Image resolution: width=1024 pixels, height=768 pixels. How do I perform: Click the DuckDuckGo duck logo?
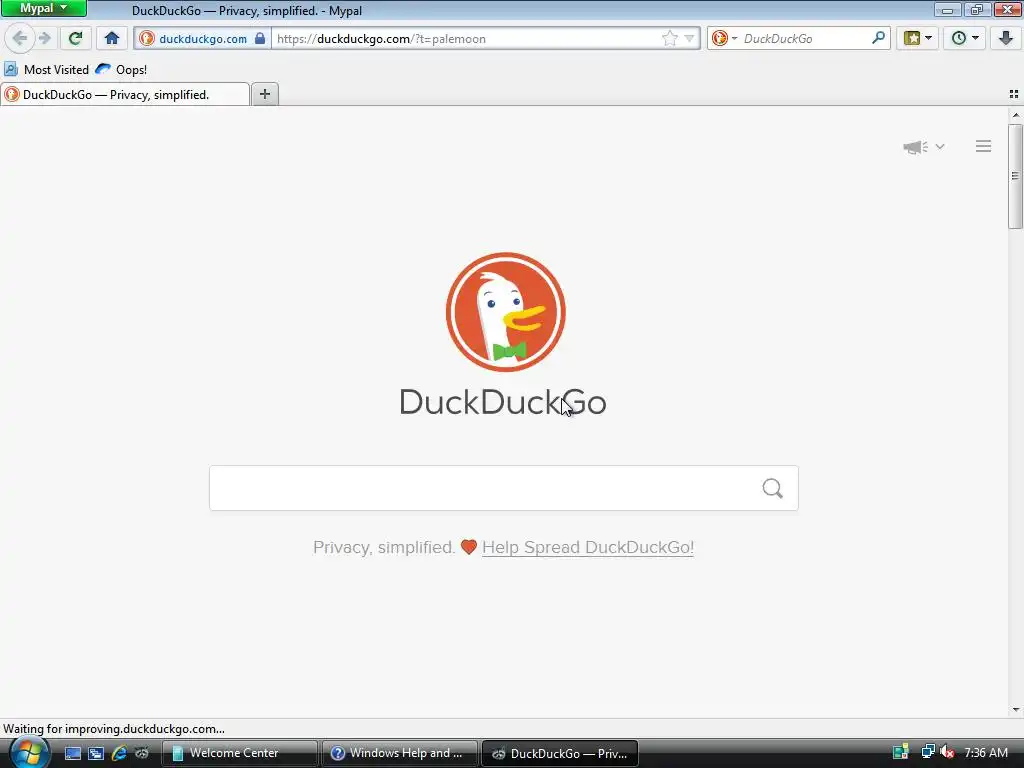pyautogui.click(x=505, y=312)
